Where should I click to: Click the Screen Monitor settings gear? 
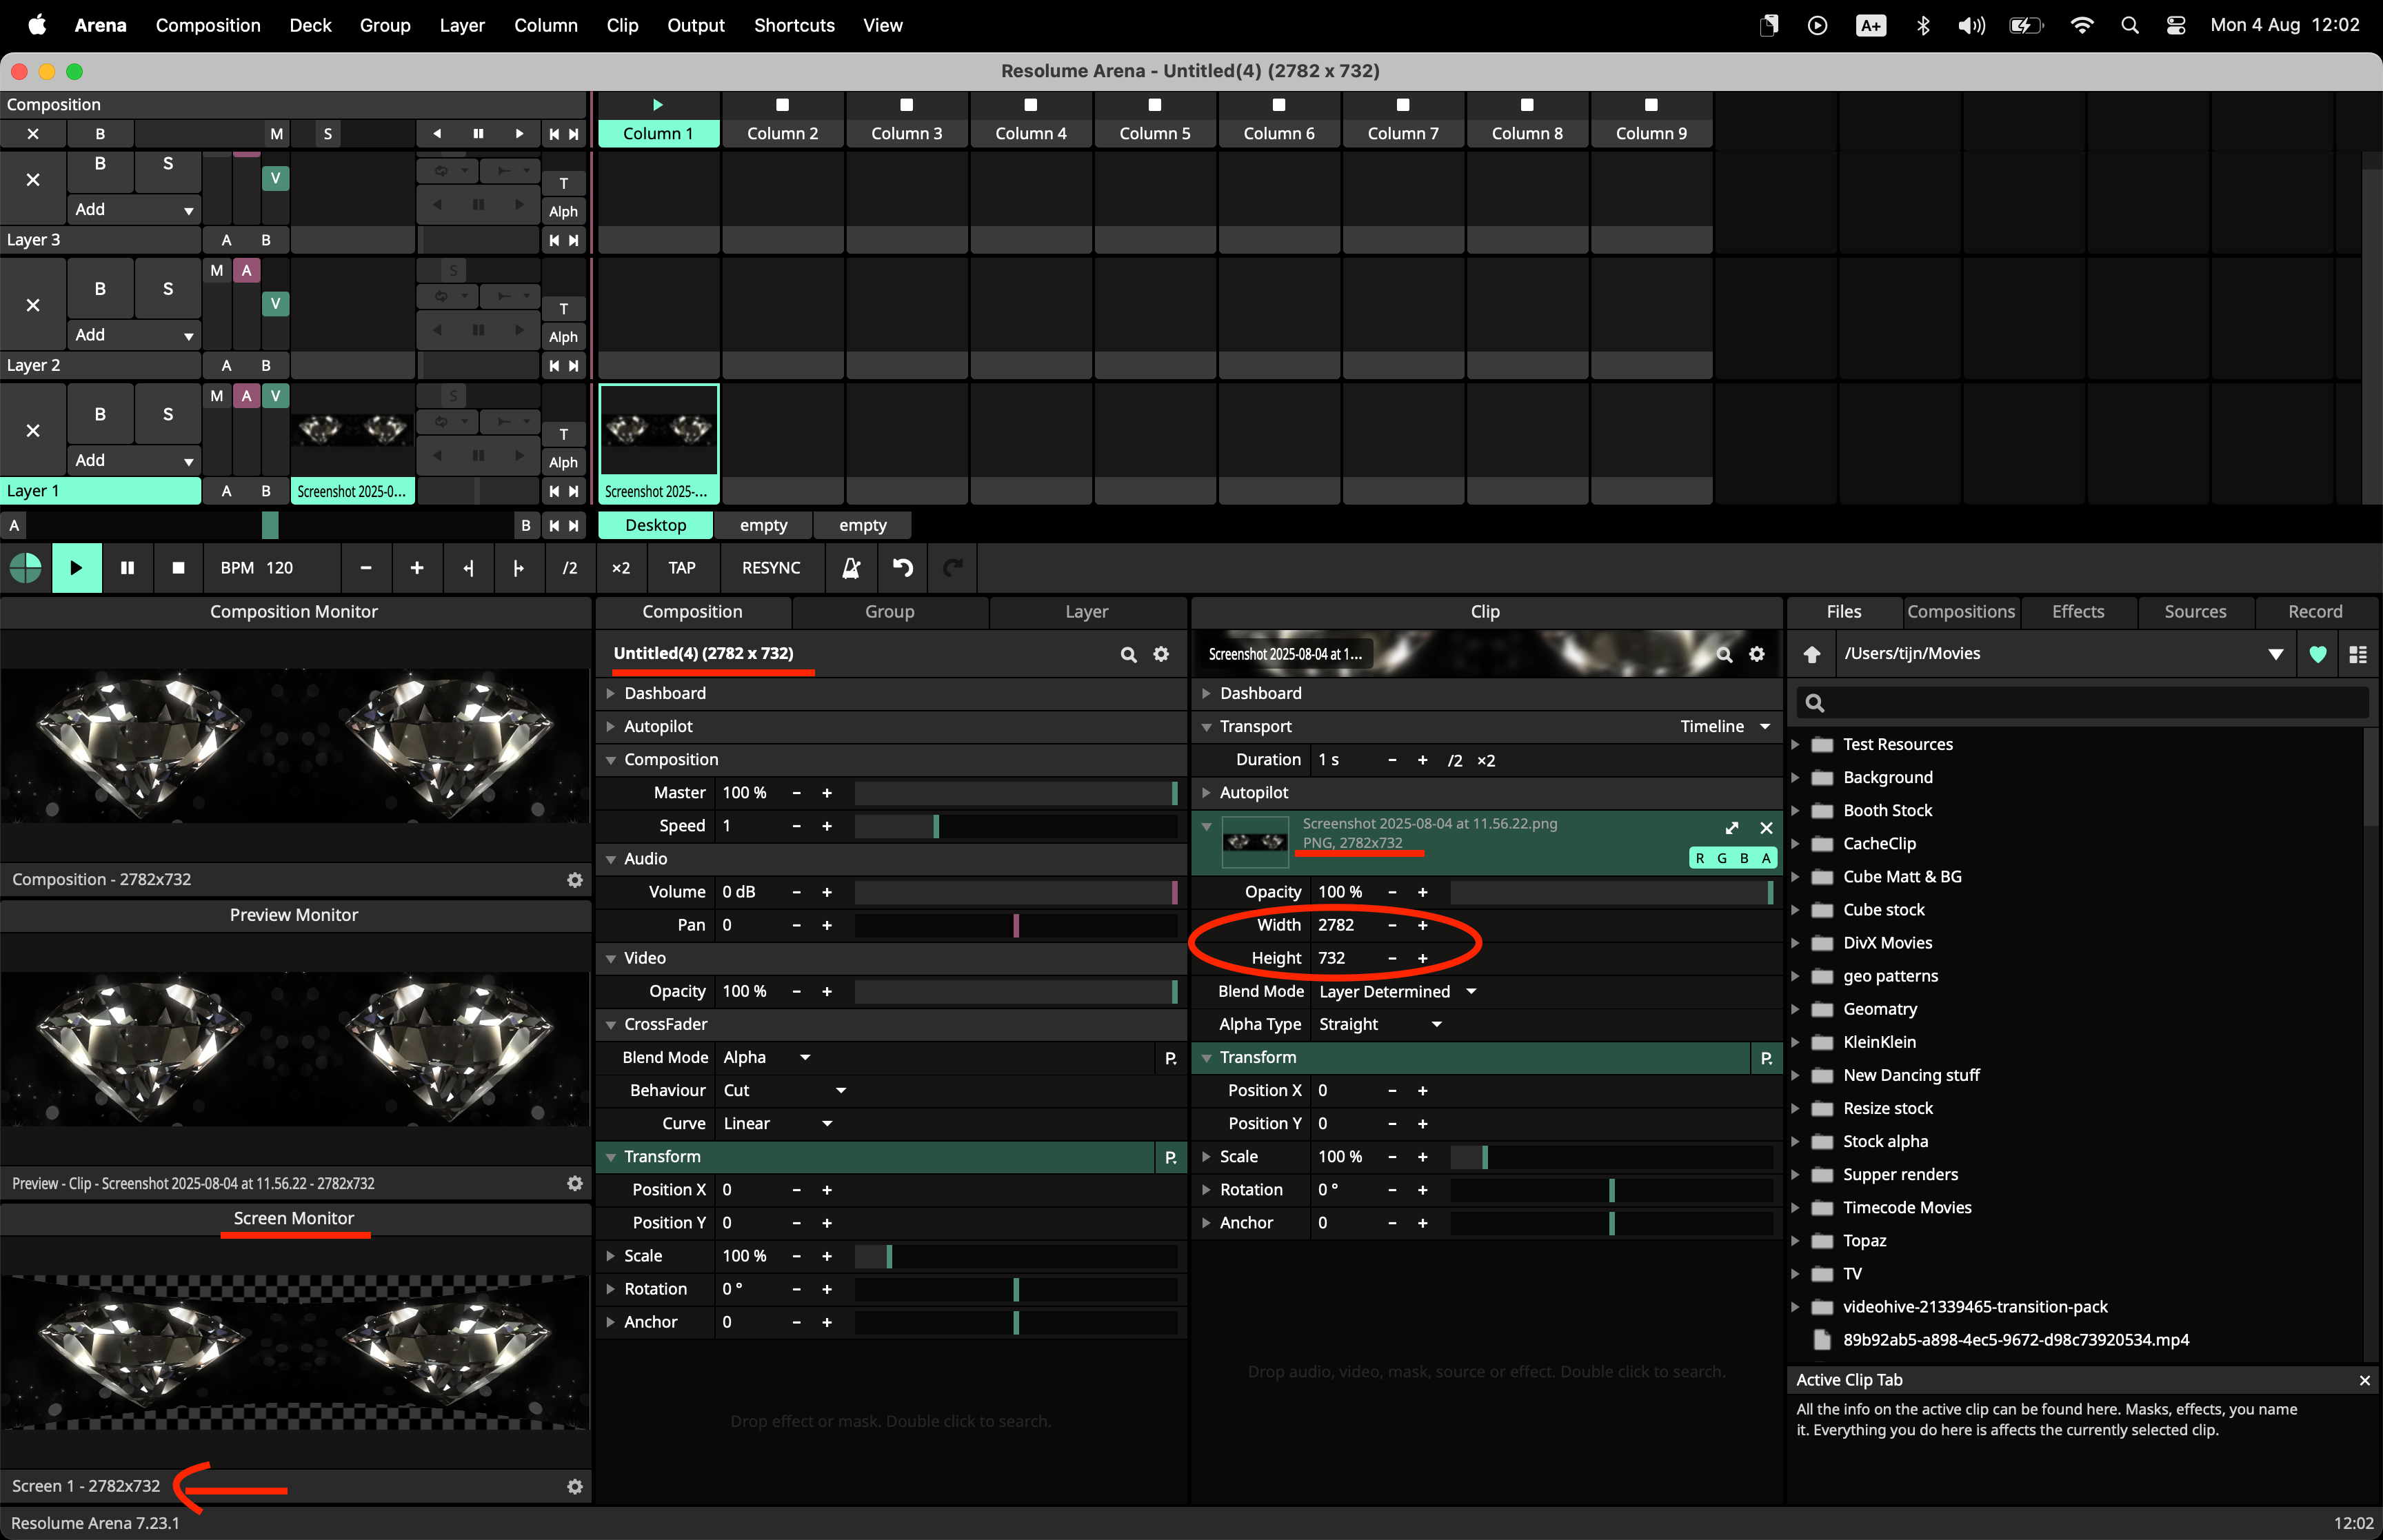tap(574, 1486)
